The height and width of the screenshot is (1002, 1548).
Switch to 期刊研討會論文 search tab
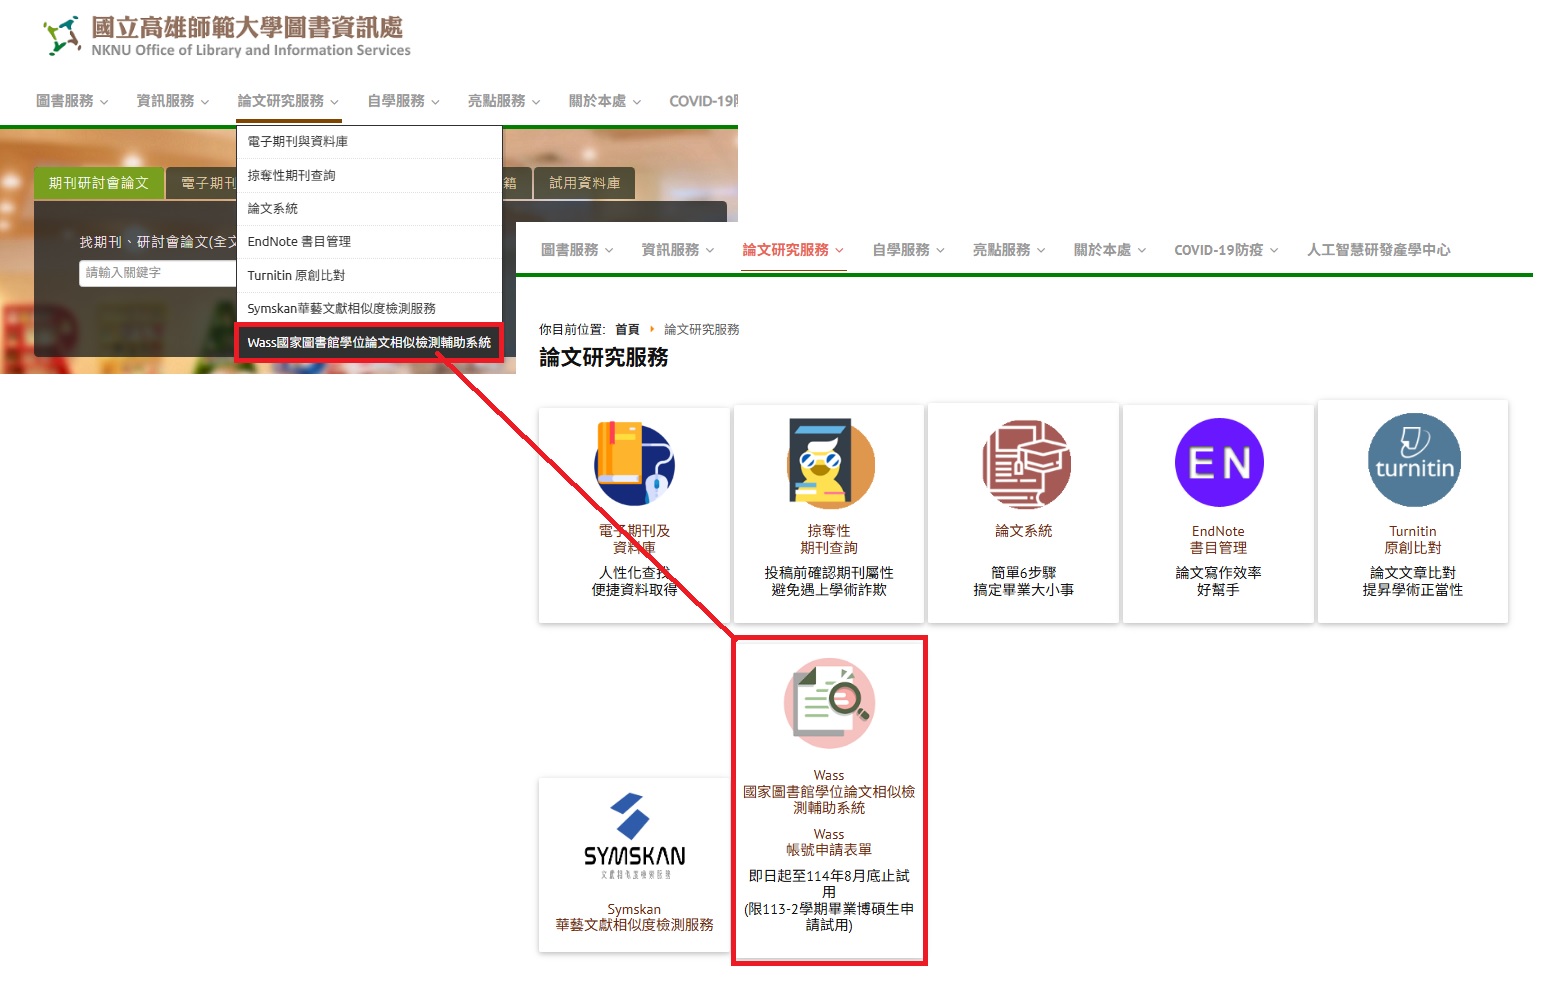(x=99, y=183)
